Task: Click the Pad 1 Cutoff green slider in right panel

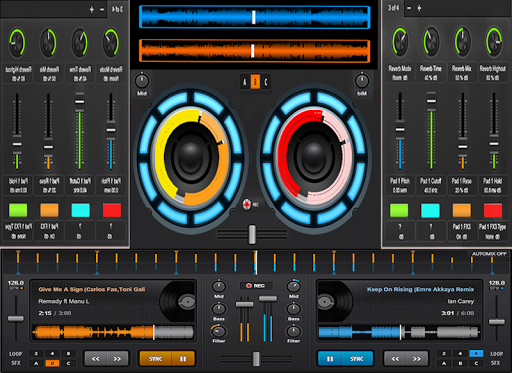Action: 431,131
